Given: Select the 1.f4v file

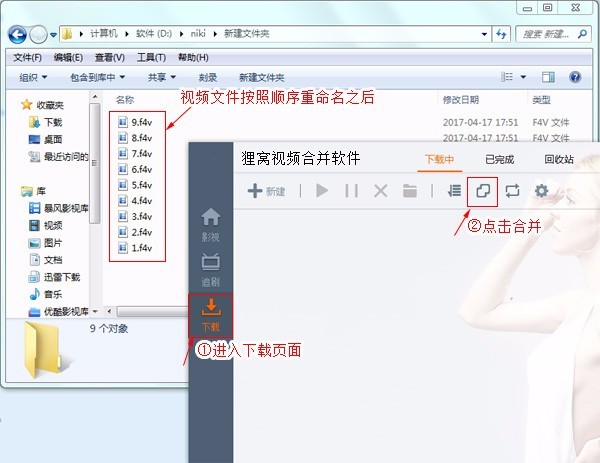Looking at the screenshot, I should [x=135, y=248].
